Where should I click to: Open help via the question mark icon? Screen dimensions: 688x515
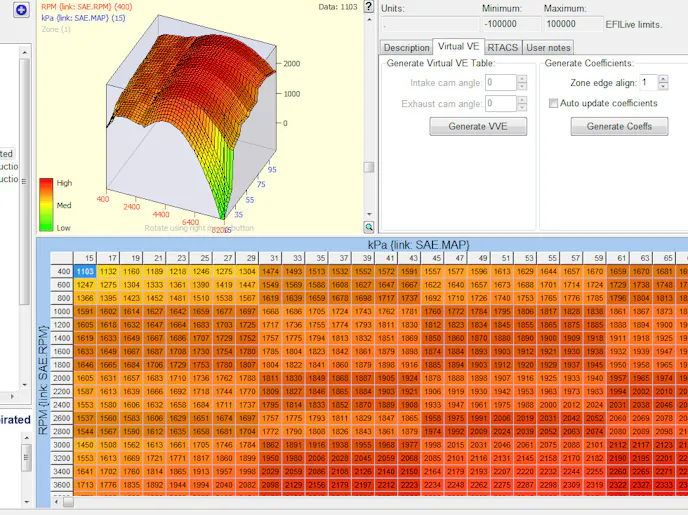pos(368,8)
